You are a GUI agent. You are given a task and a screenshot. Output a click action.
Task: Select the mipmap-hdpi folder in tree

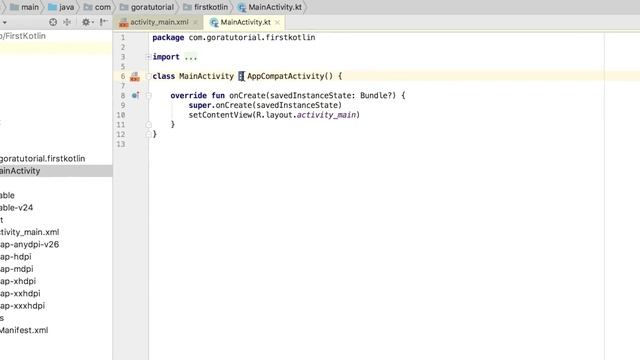tap(16, 257)
